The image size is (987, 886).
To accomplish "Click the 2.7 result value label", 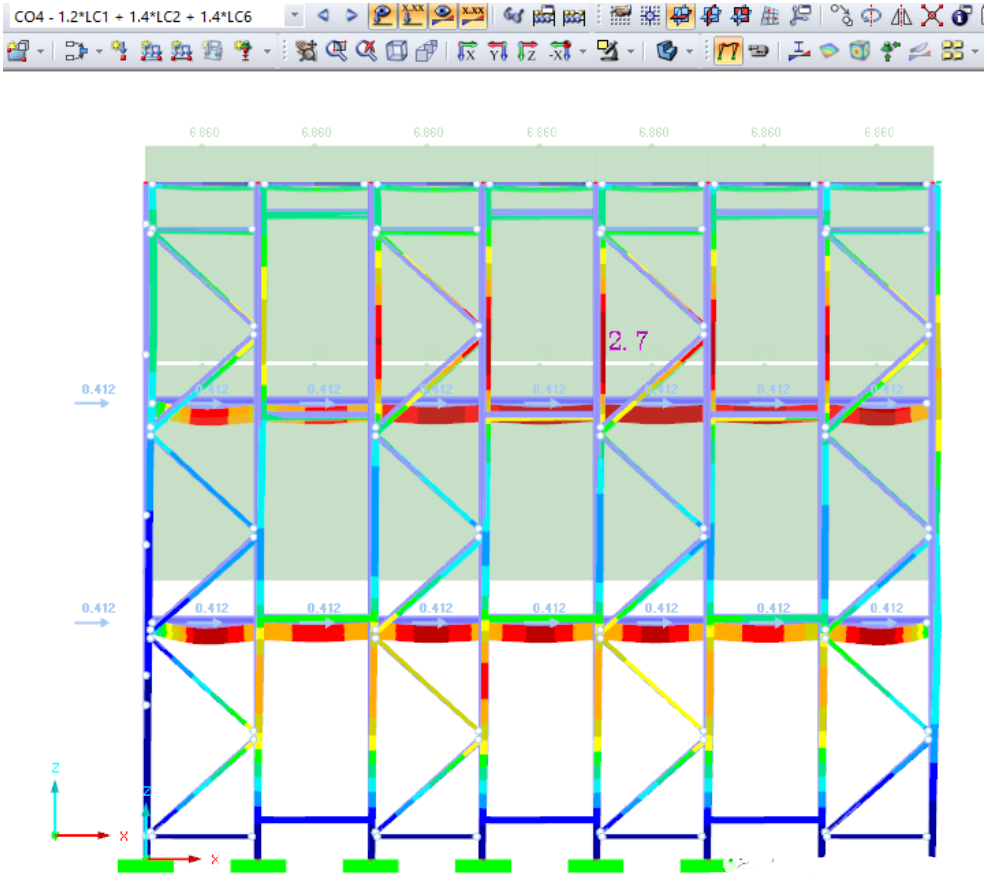I will tap(628, 341).
